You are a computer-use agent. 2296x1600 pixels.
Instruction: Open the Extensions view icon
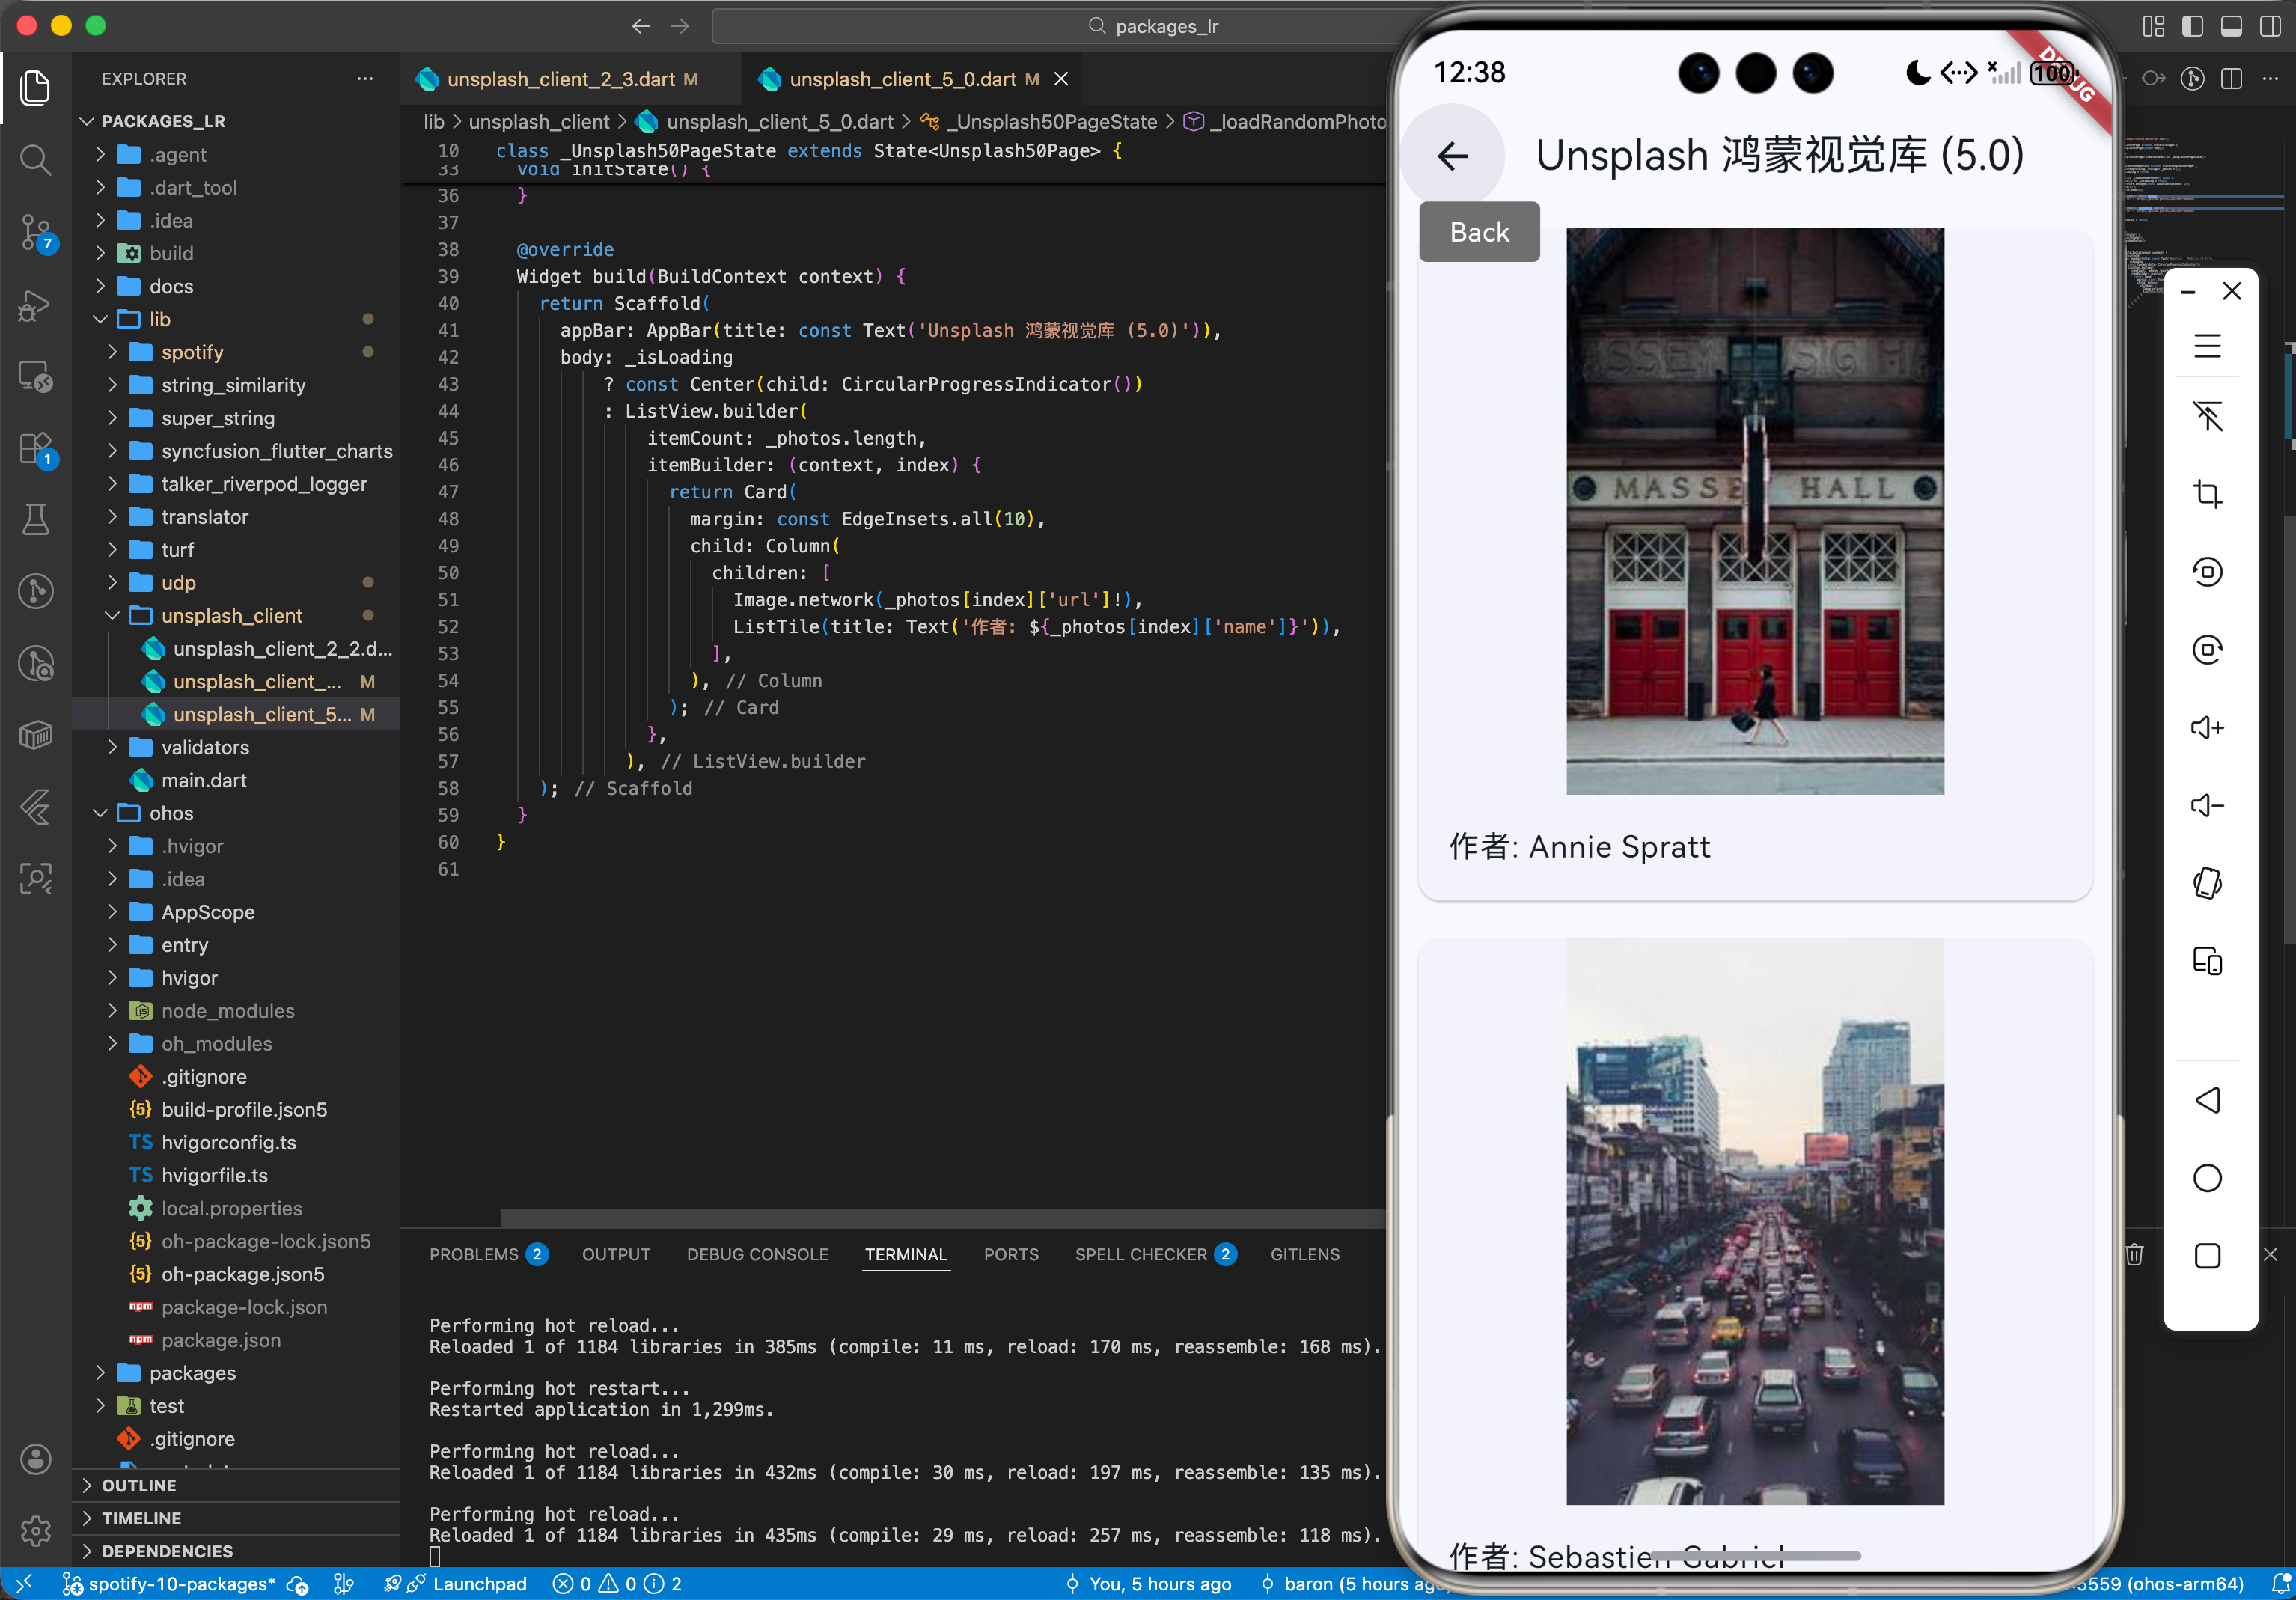36,448
